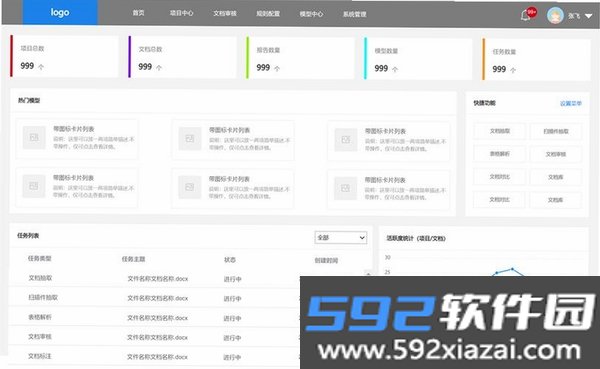Screen dimensions: 600x369
Task: Click 进行中 status in the 文档标注 row
Action: [x=232, y=358]
